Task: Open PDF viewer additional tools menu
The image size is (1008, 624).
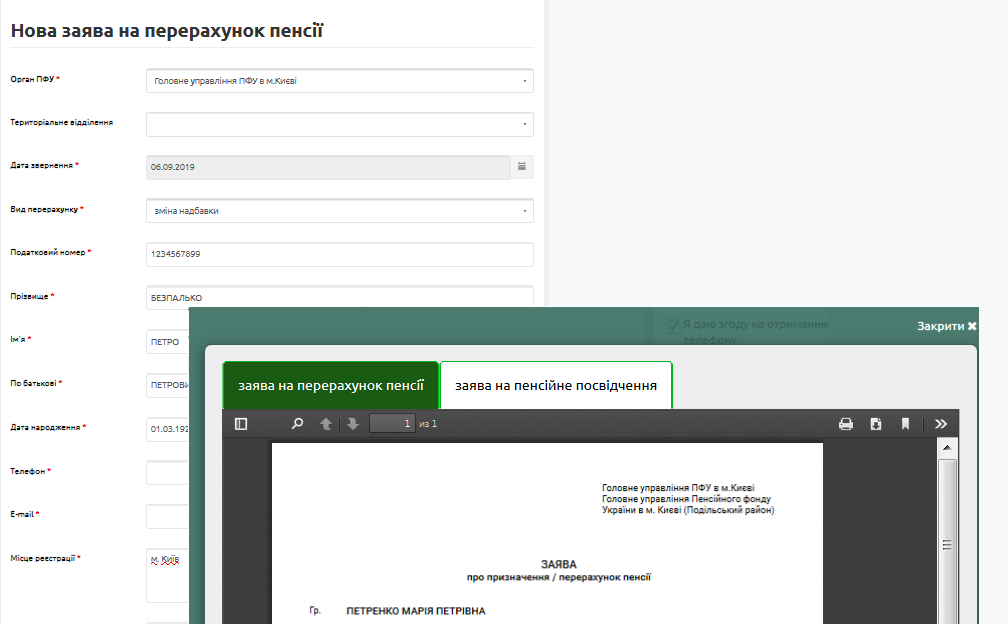Action: [941, 424]
